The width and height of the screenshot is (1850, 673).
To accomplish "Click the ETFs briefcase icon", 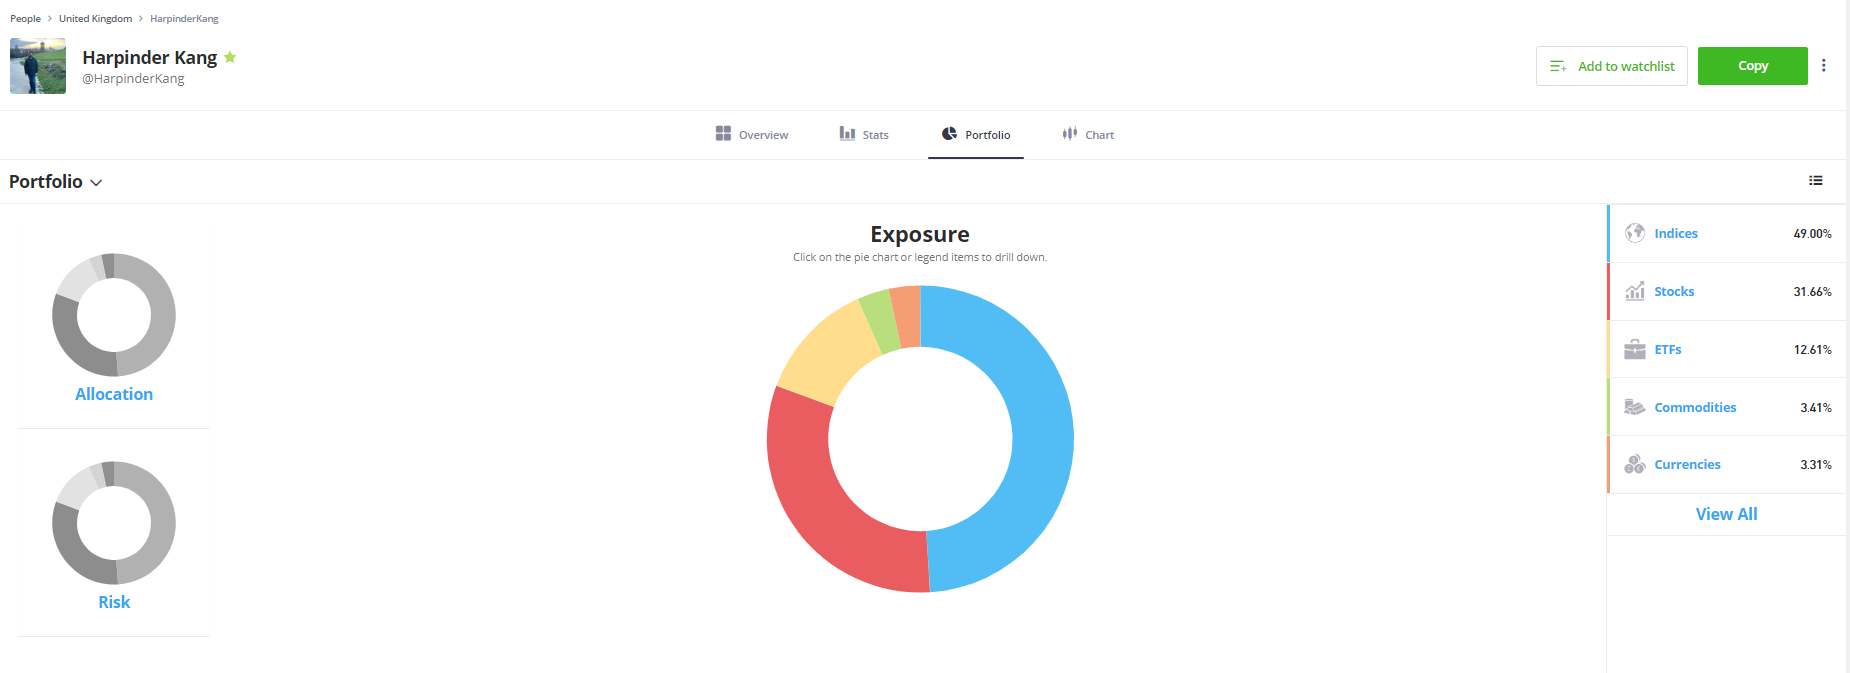I will [x=1635, y=349].
